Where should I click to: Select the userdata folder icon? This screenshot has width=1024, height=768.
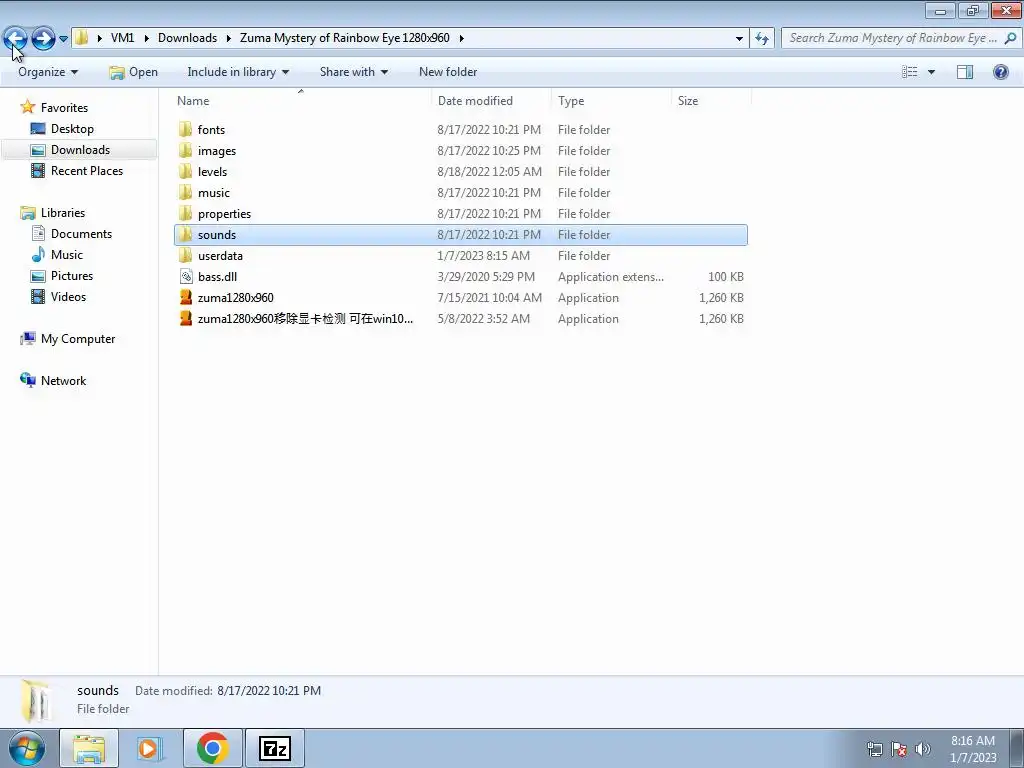tap(185, 255)
